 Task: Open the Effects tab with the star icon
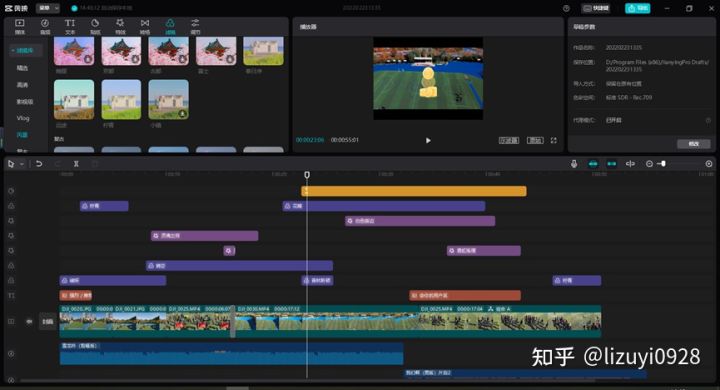120,27
